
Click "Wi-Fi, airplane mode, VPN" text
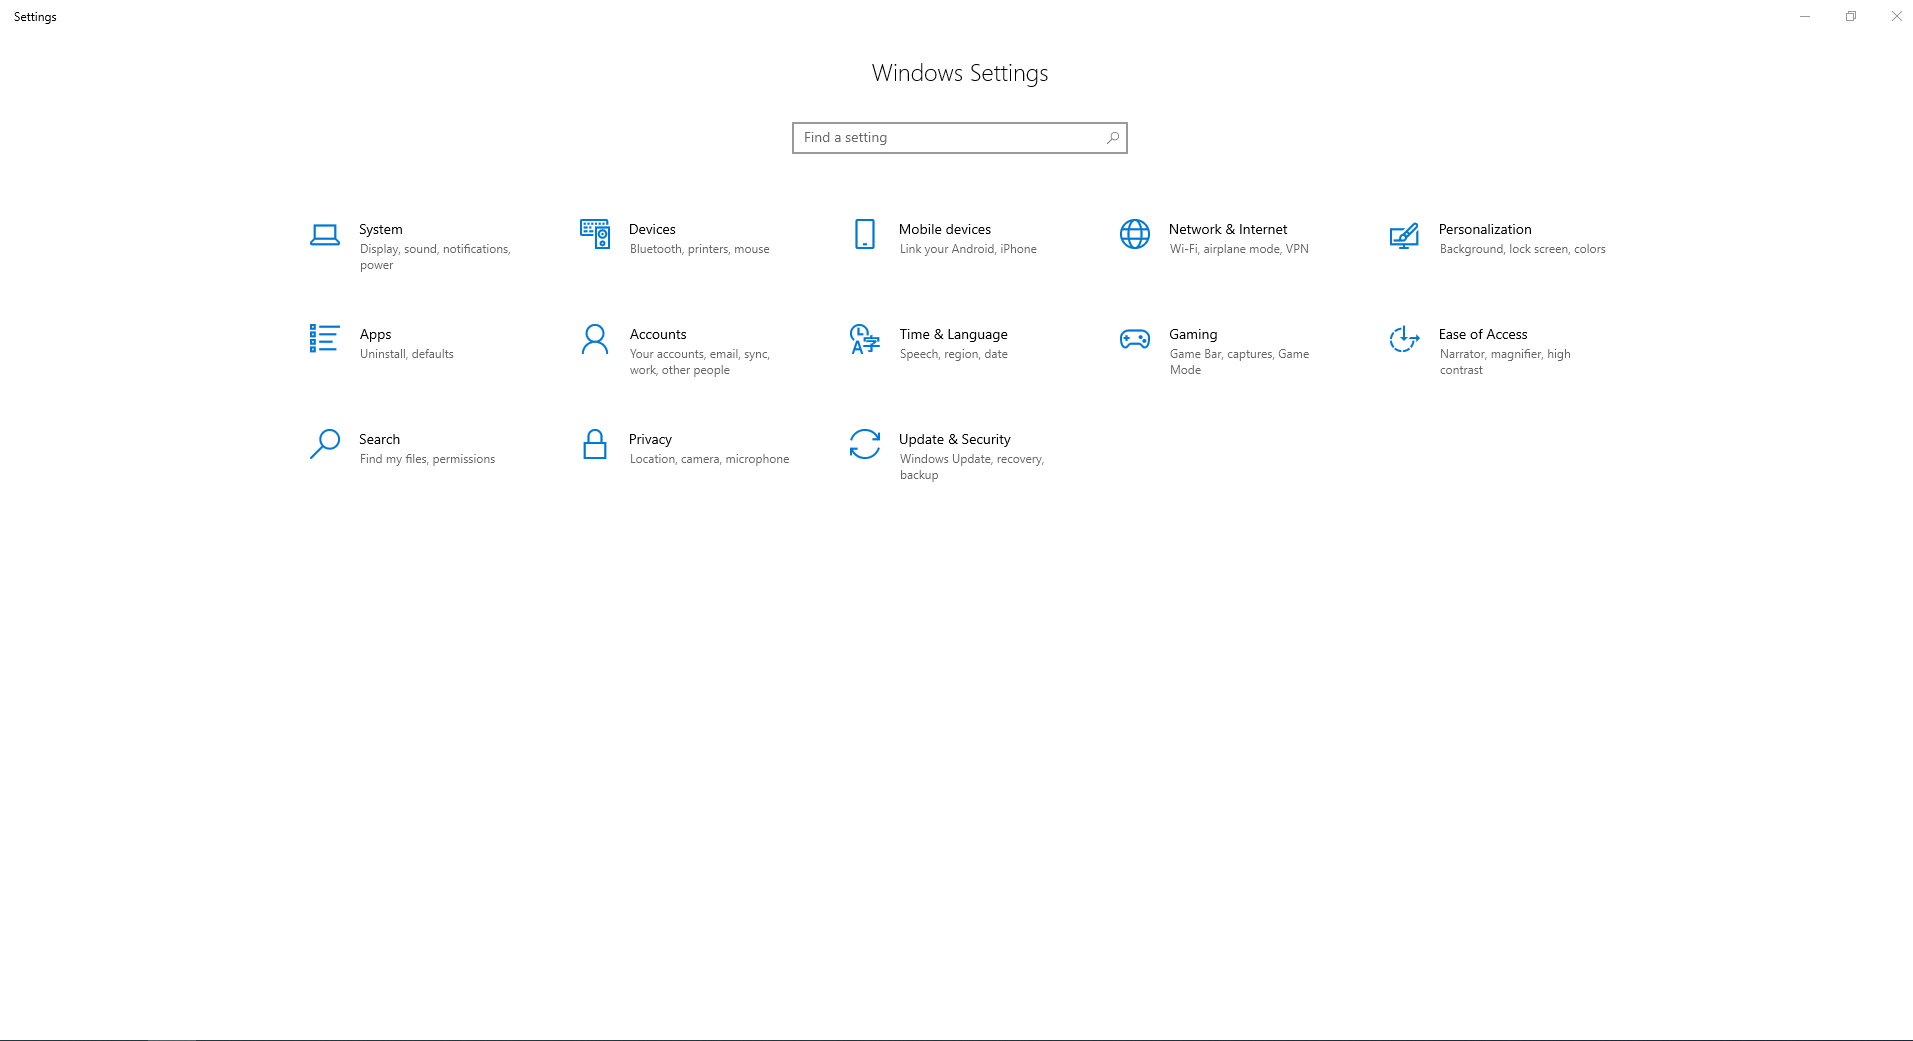(1239, 249)
